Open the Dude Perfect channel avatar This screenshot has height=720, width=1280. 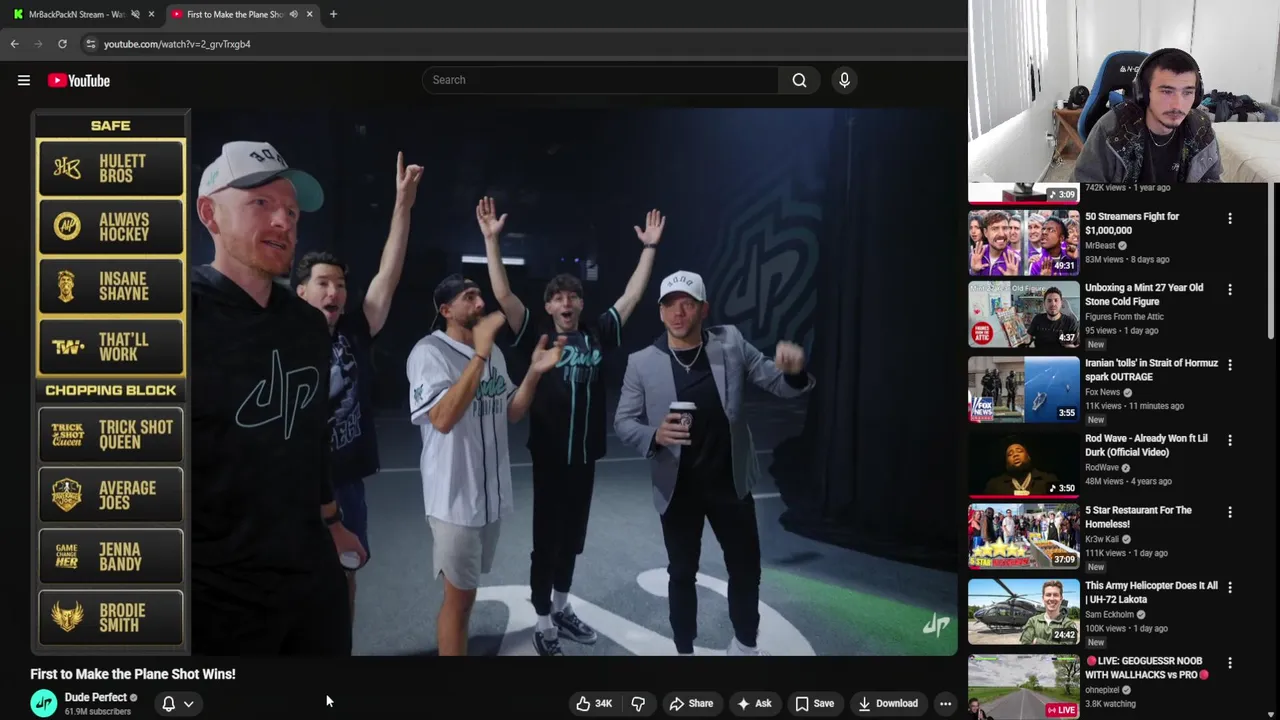point(44,704)
